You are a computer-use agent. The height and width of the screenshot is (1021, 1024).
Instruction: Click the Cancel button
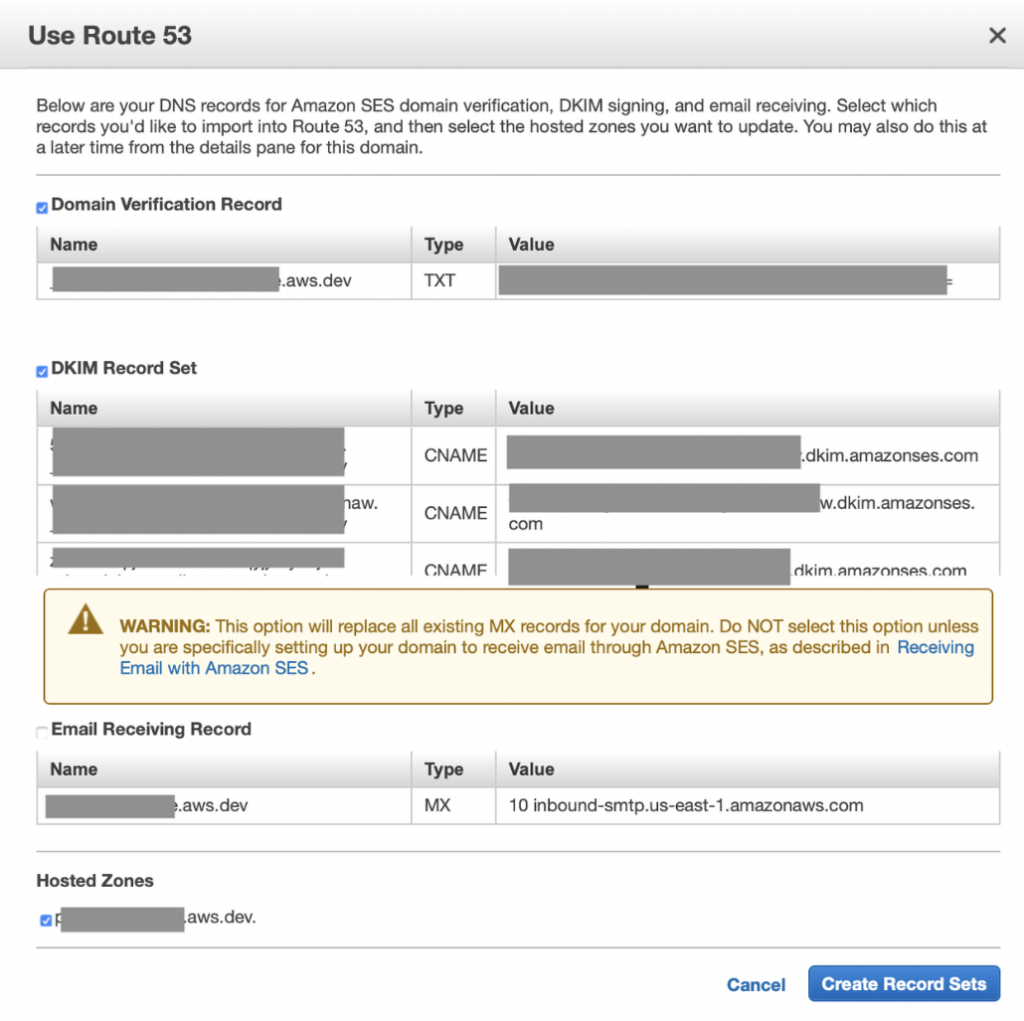tap(755, 985)
